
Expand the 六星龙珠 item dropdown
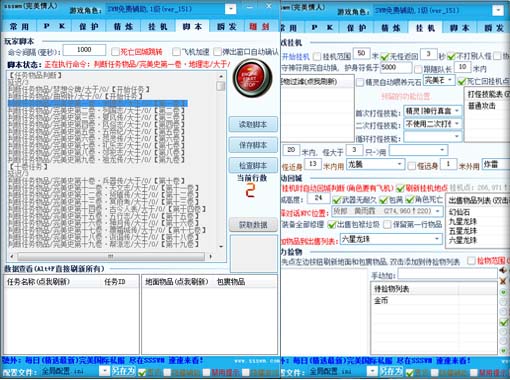click(x=436, y=239)
